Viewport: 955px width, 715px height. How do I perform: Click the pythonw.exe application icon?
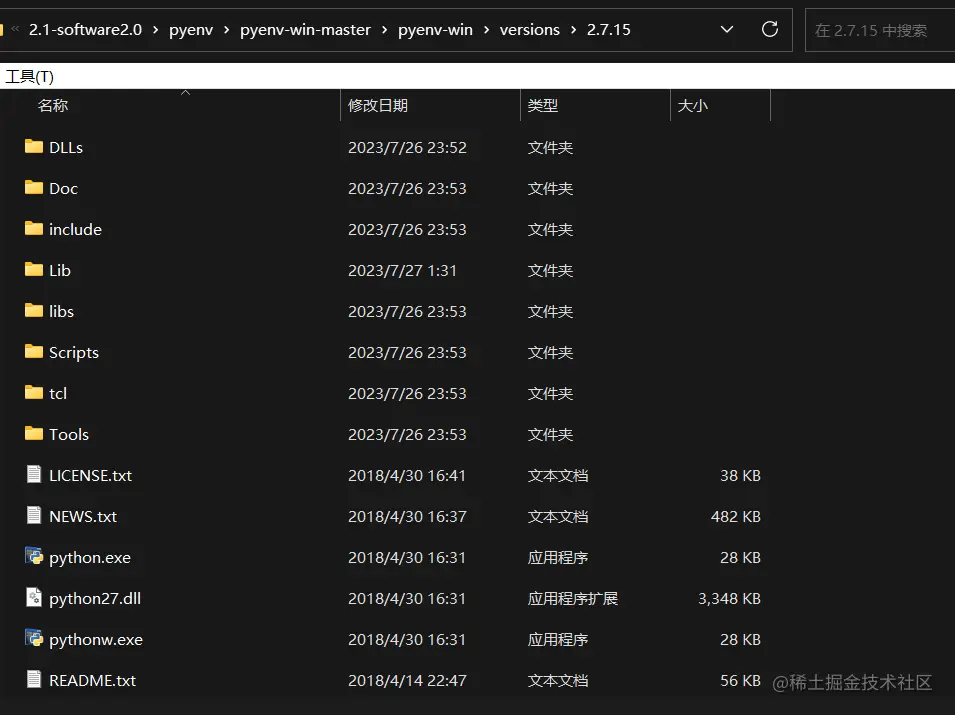point(34,638)
